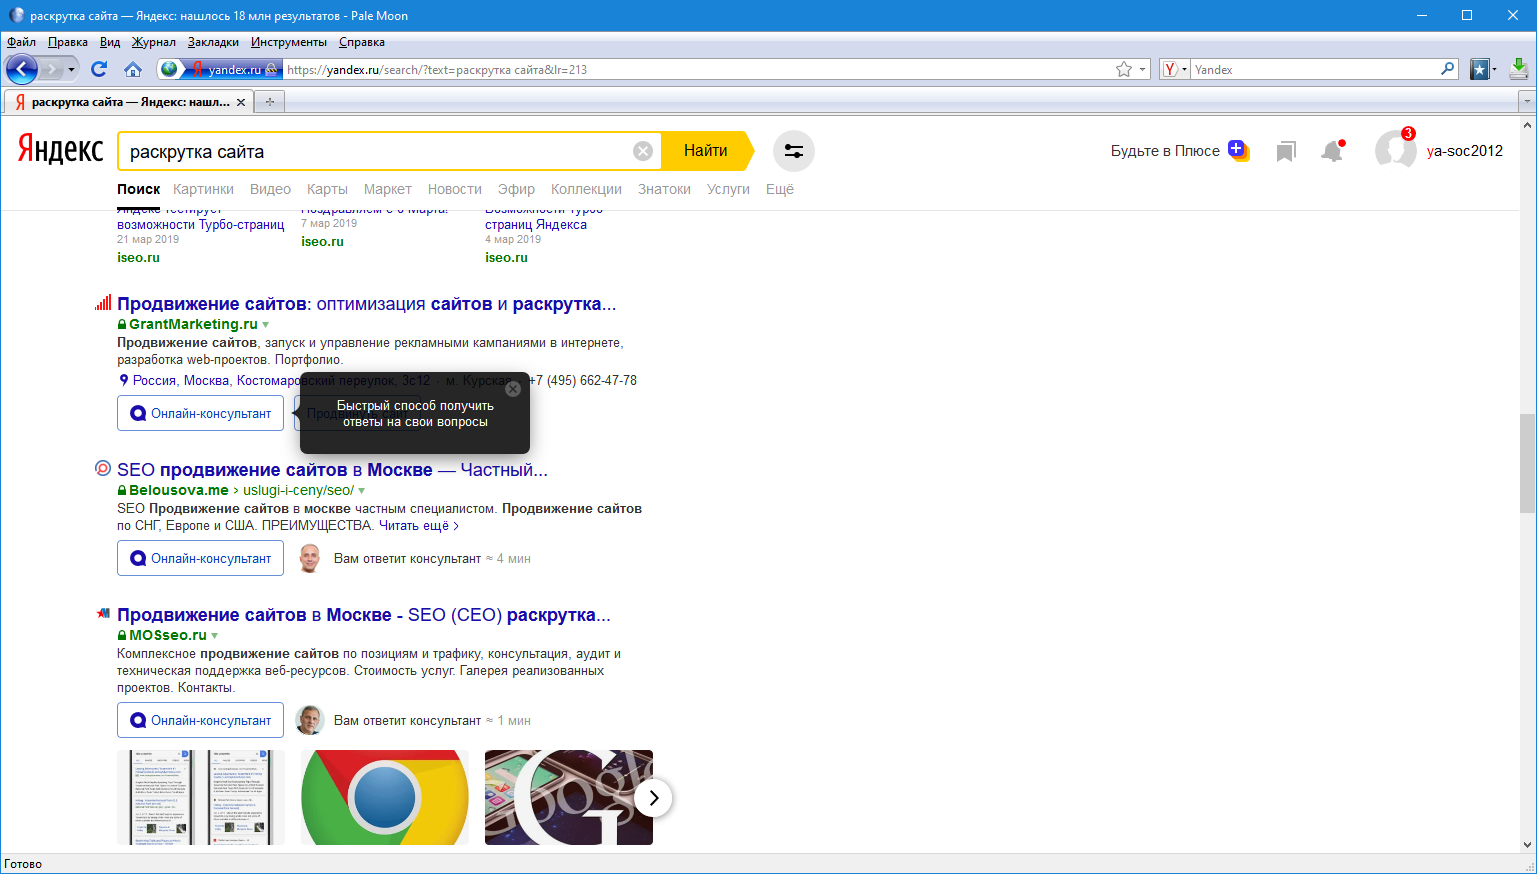Switch to Карты search tab
The image size is (1537, 874).
[x=327, y=189]
